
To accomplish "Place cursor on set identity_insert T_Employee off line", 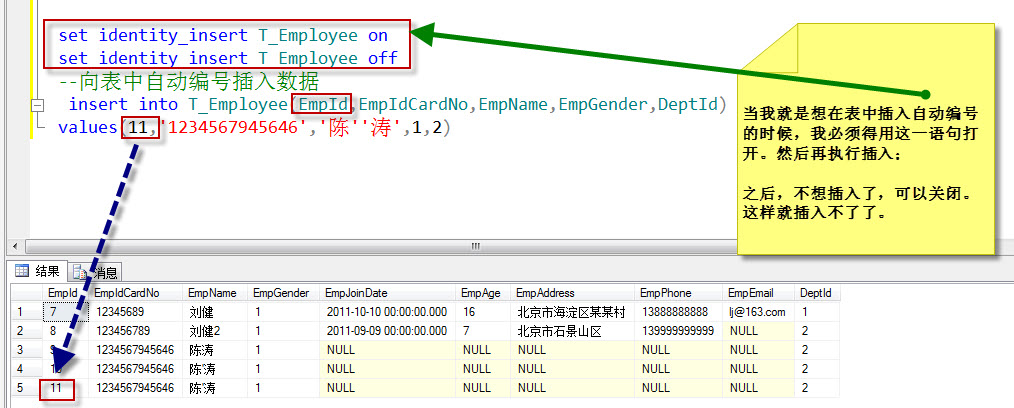I will point(228,58).
